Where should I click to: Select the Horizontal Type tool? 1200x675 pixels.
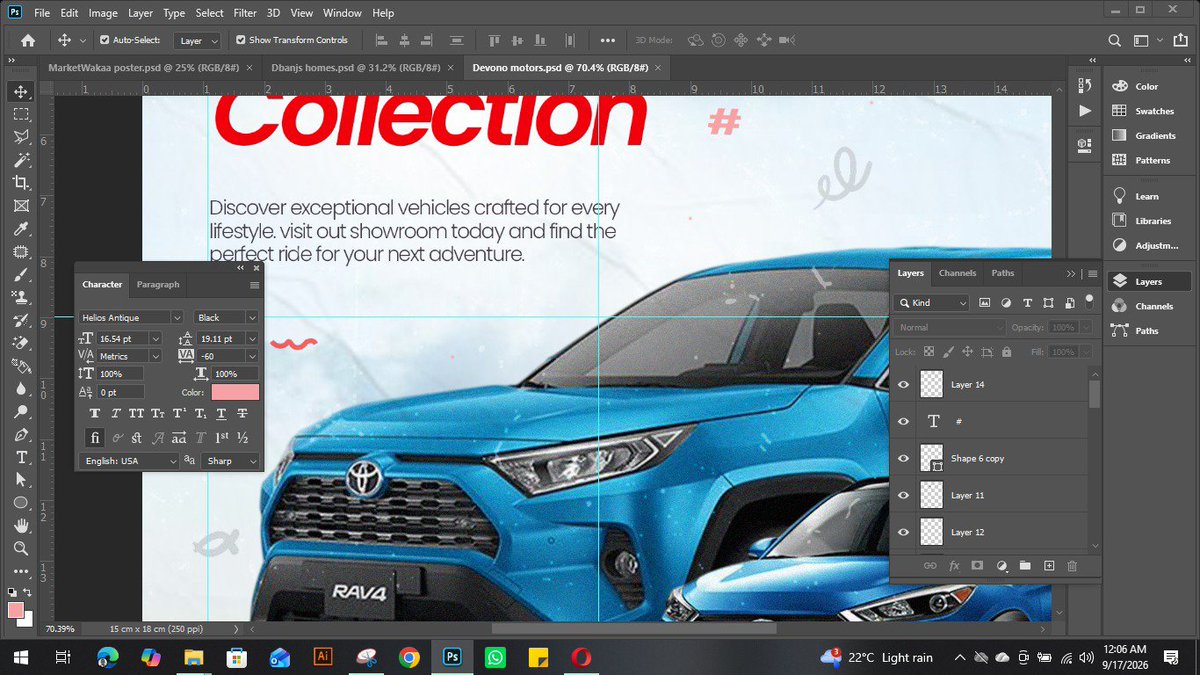[x=21, y=457]
